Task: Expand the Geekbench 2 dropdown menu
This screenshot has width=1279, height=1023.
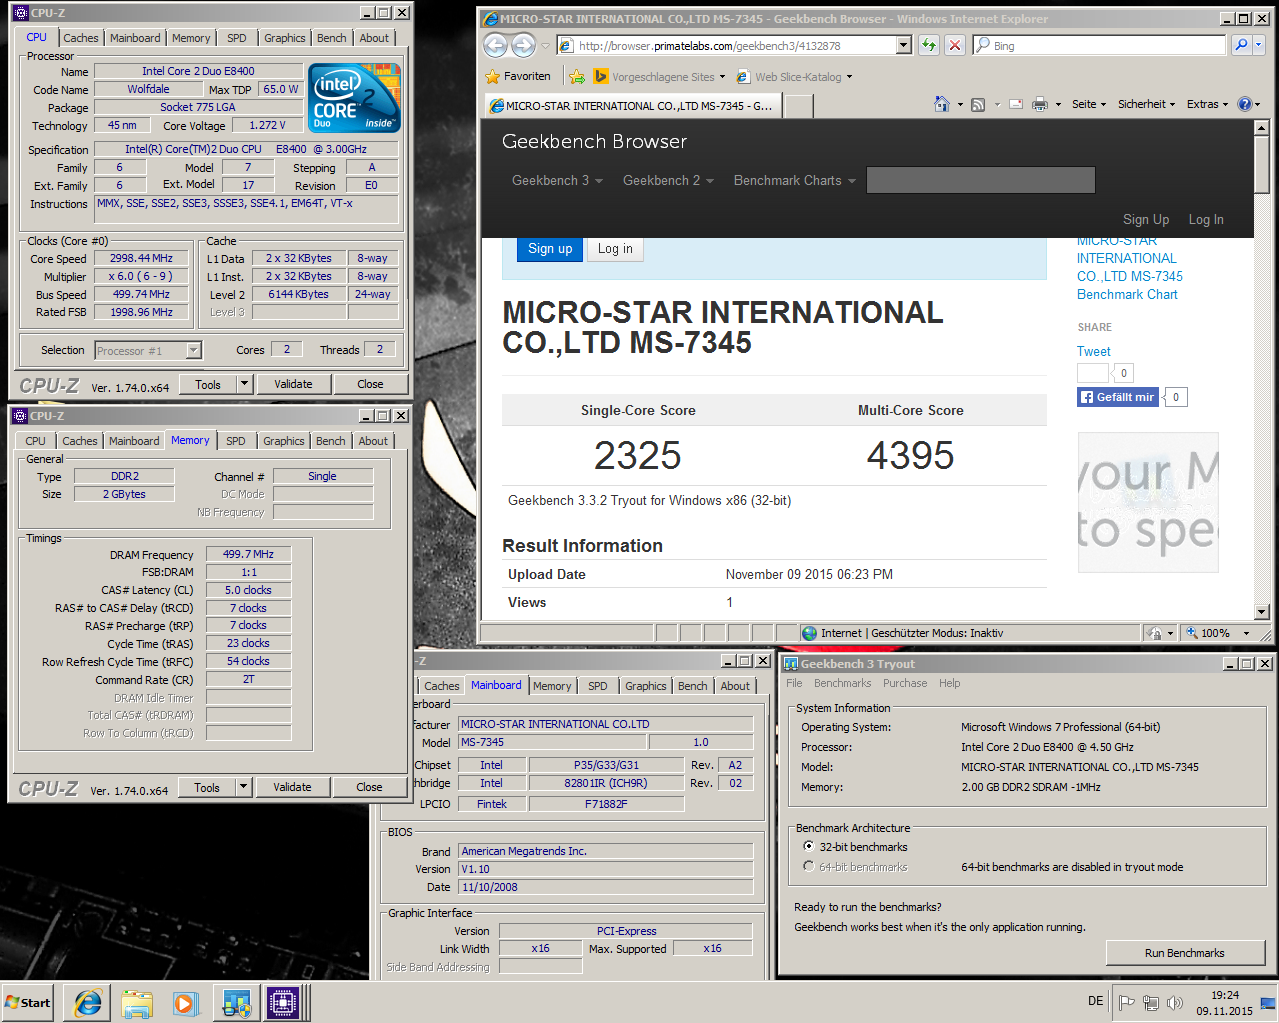Action: [x=668, y=180]
